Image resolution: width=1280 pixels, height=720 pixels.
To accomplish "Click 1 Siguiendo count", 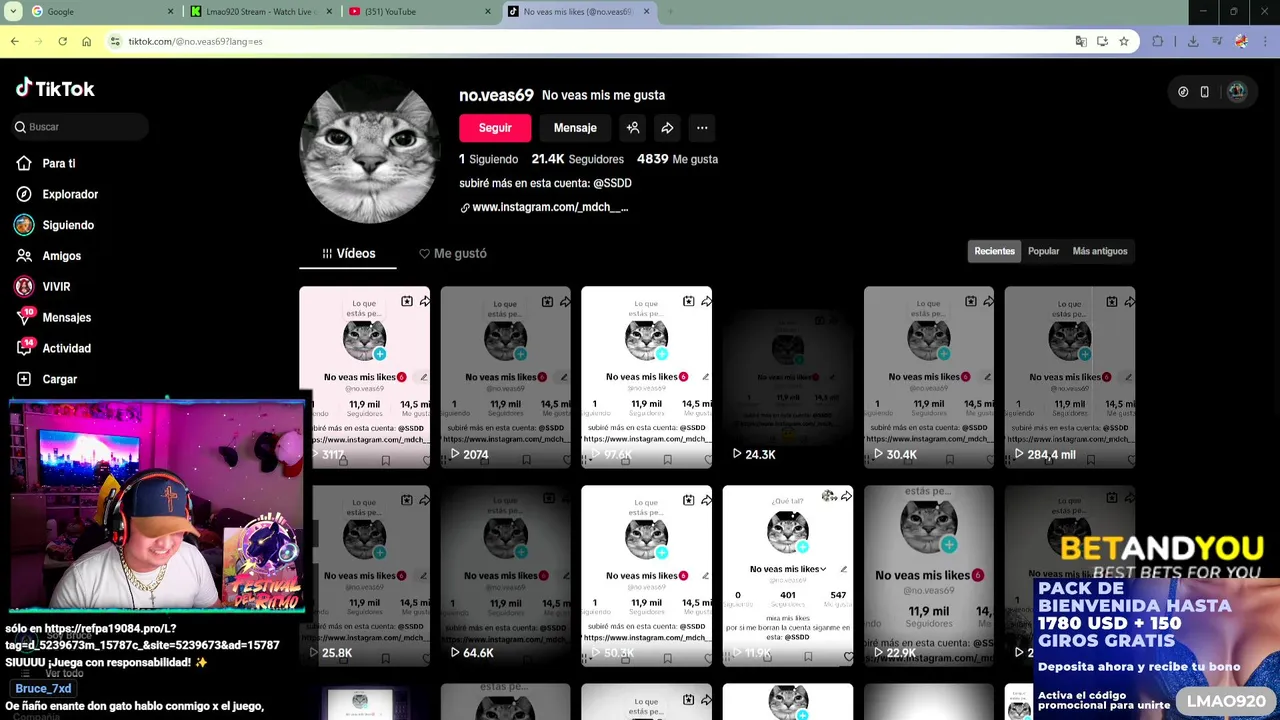I will [x=488, y=159].
